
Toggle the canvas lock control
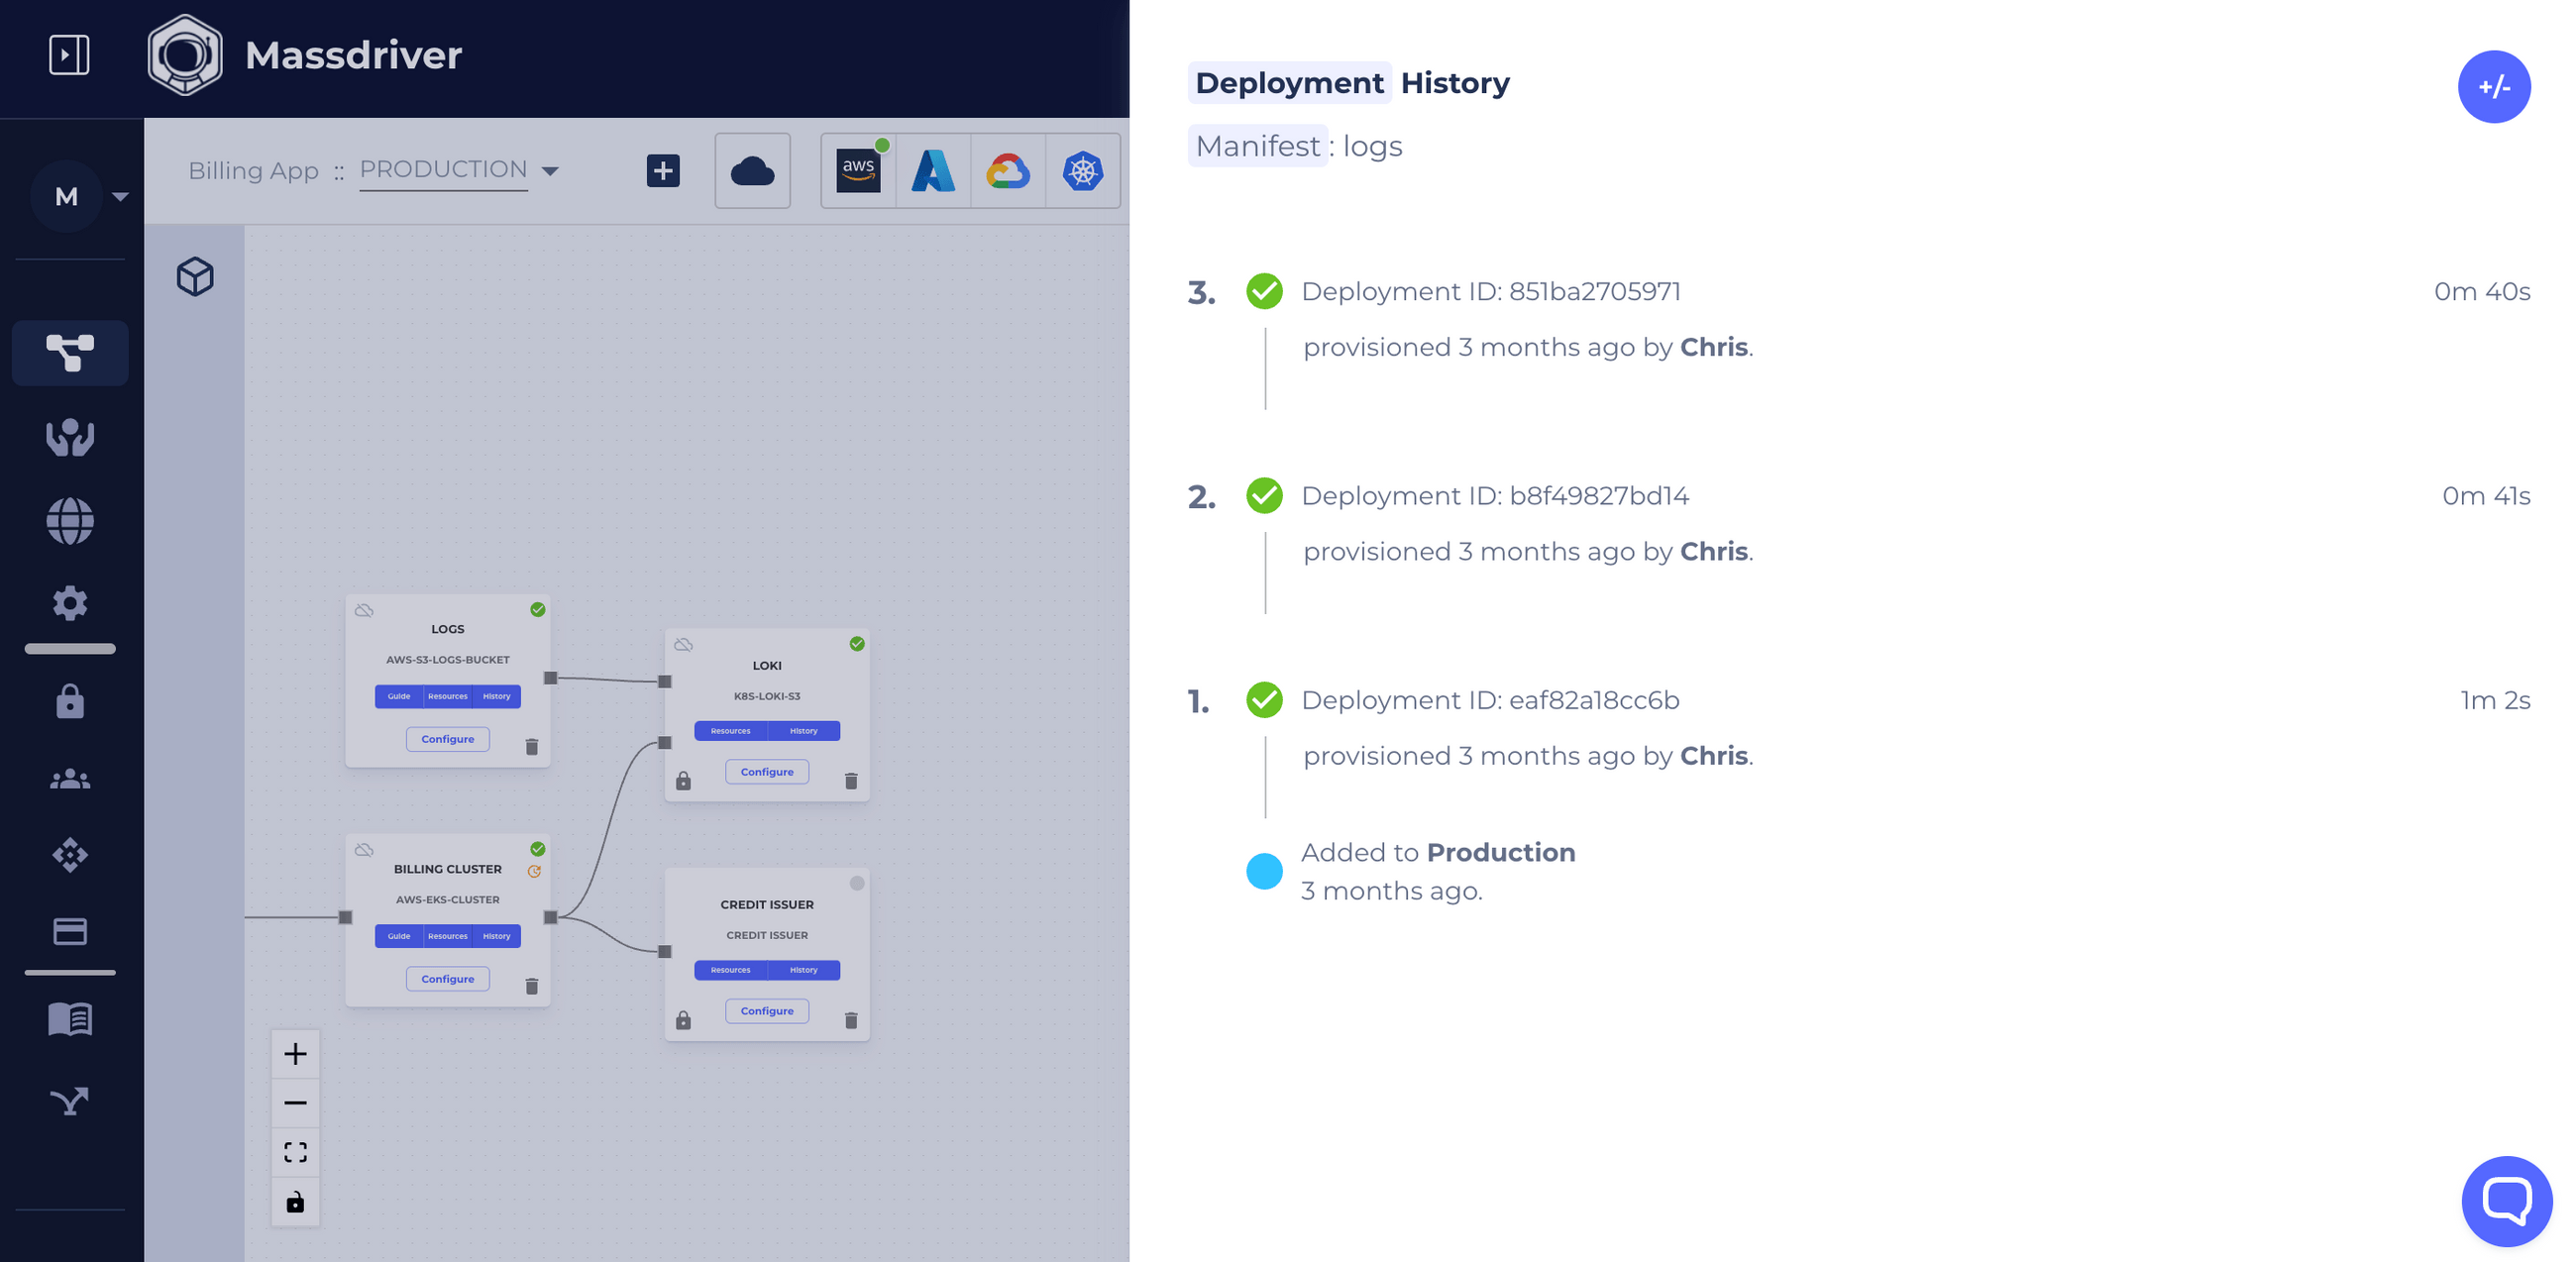point(295,1202)
